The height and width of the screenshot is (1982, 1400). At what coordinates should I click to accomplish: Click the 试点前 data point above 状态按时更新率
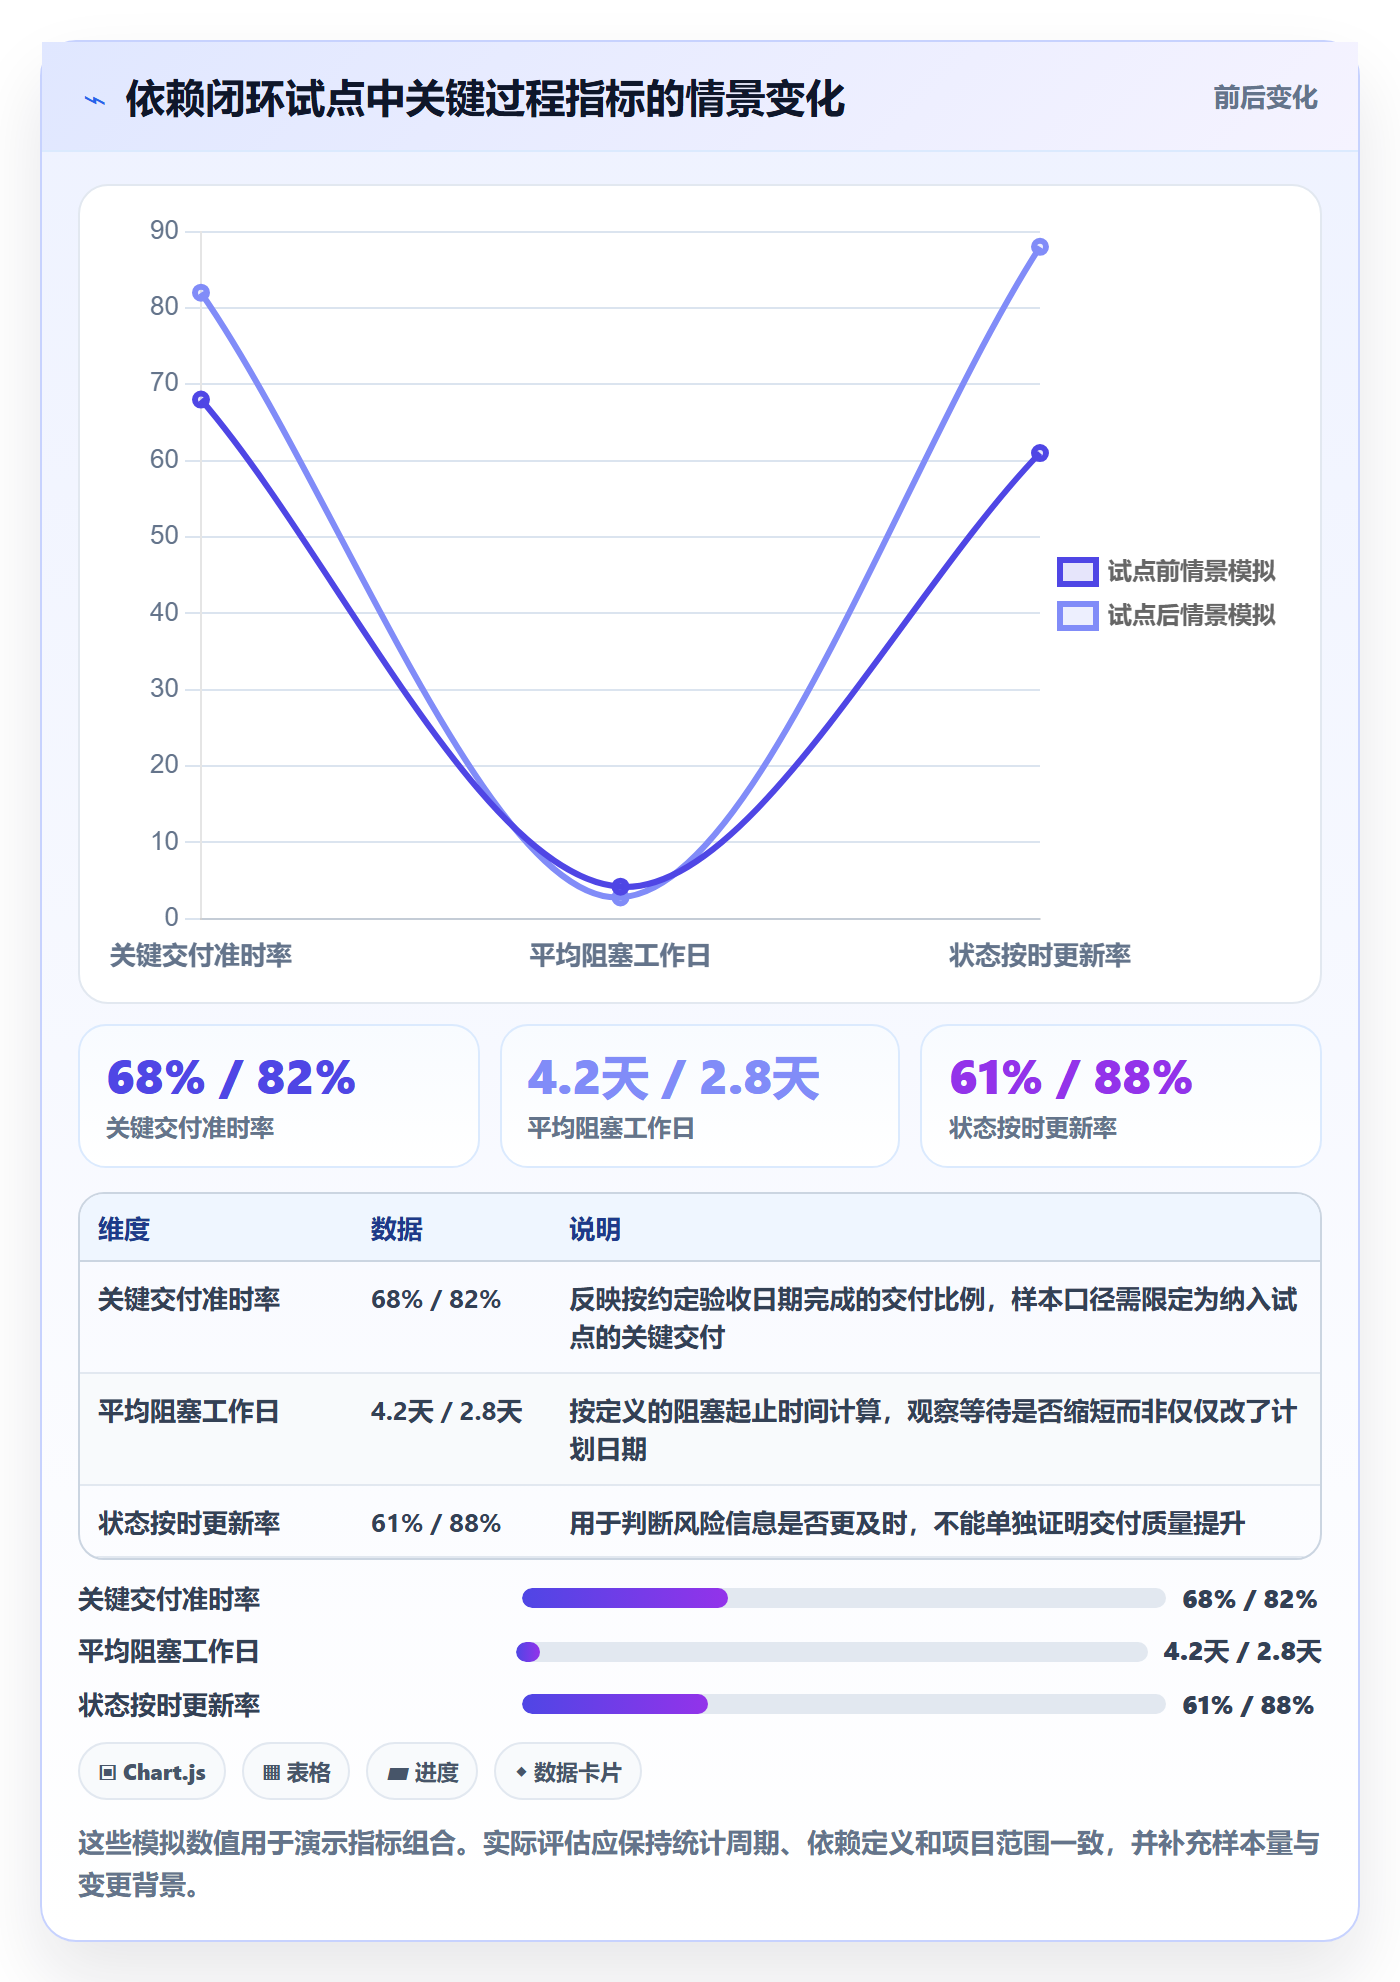[x=1040, y=453]
